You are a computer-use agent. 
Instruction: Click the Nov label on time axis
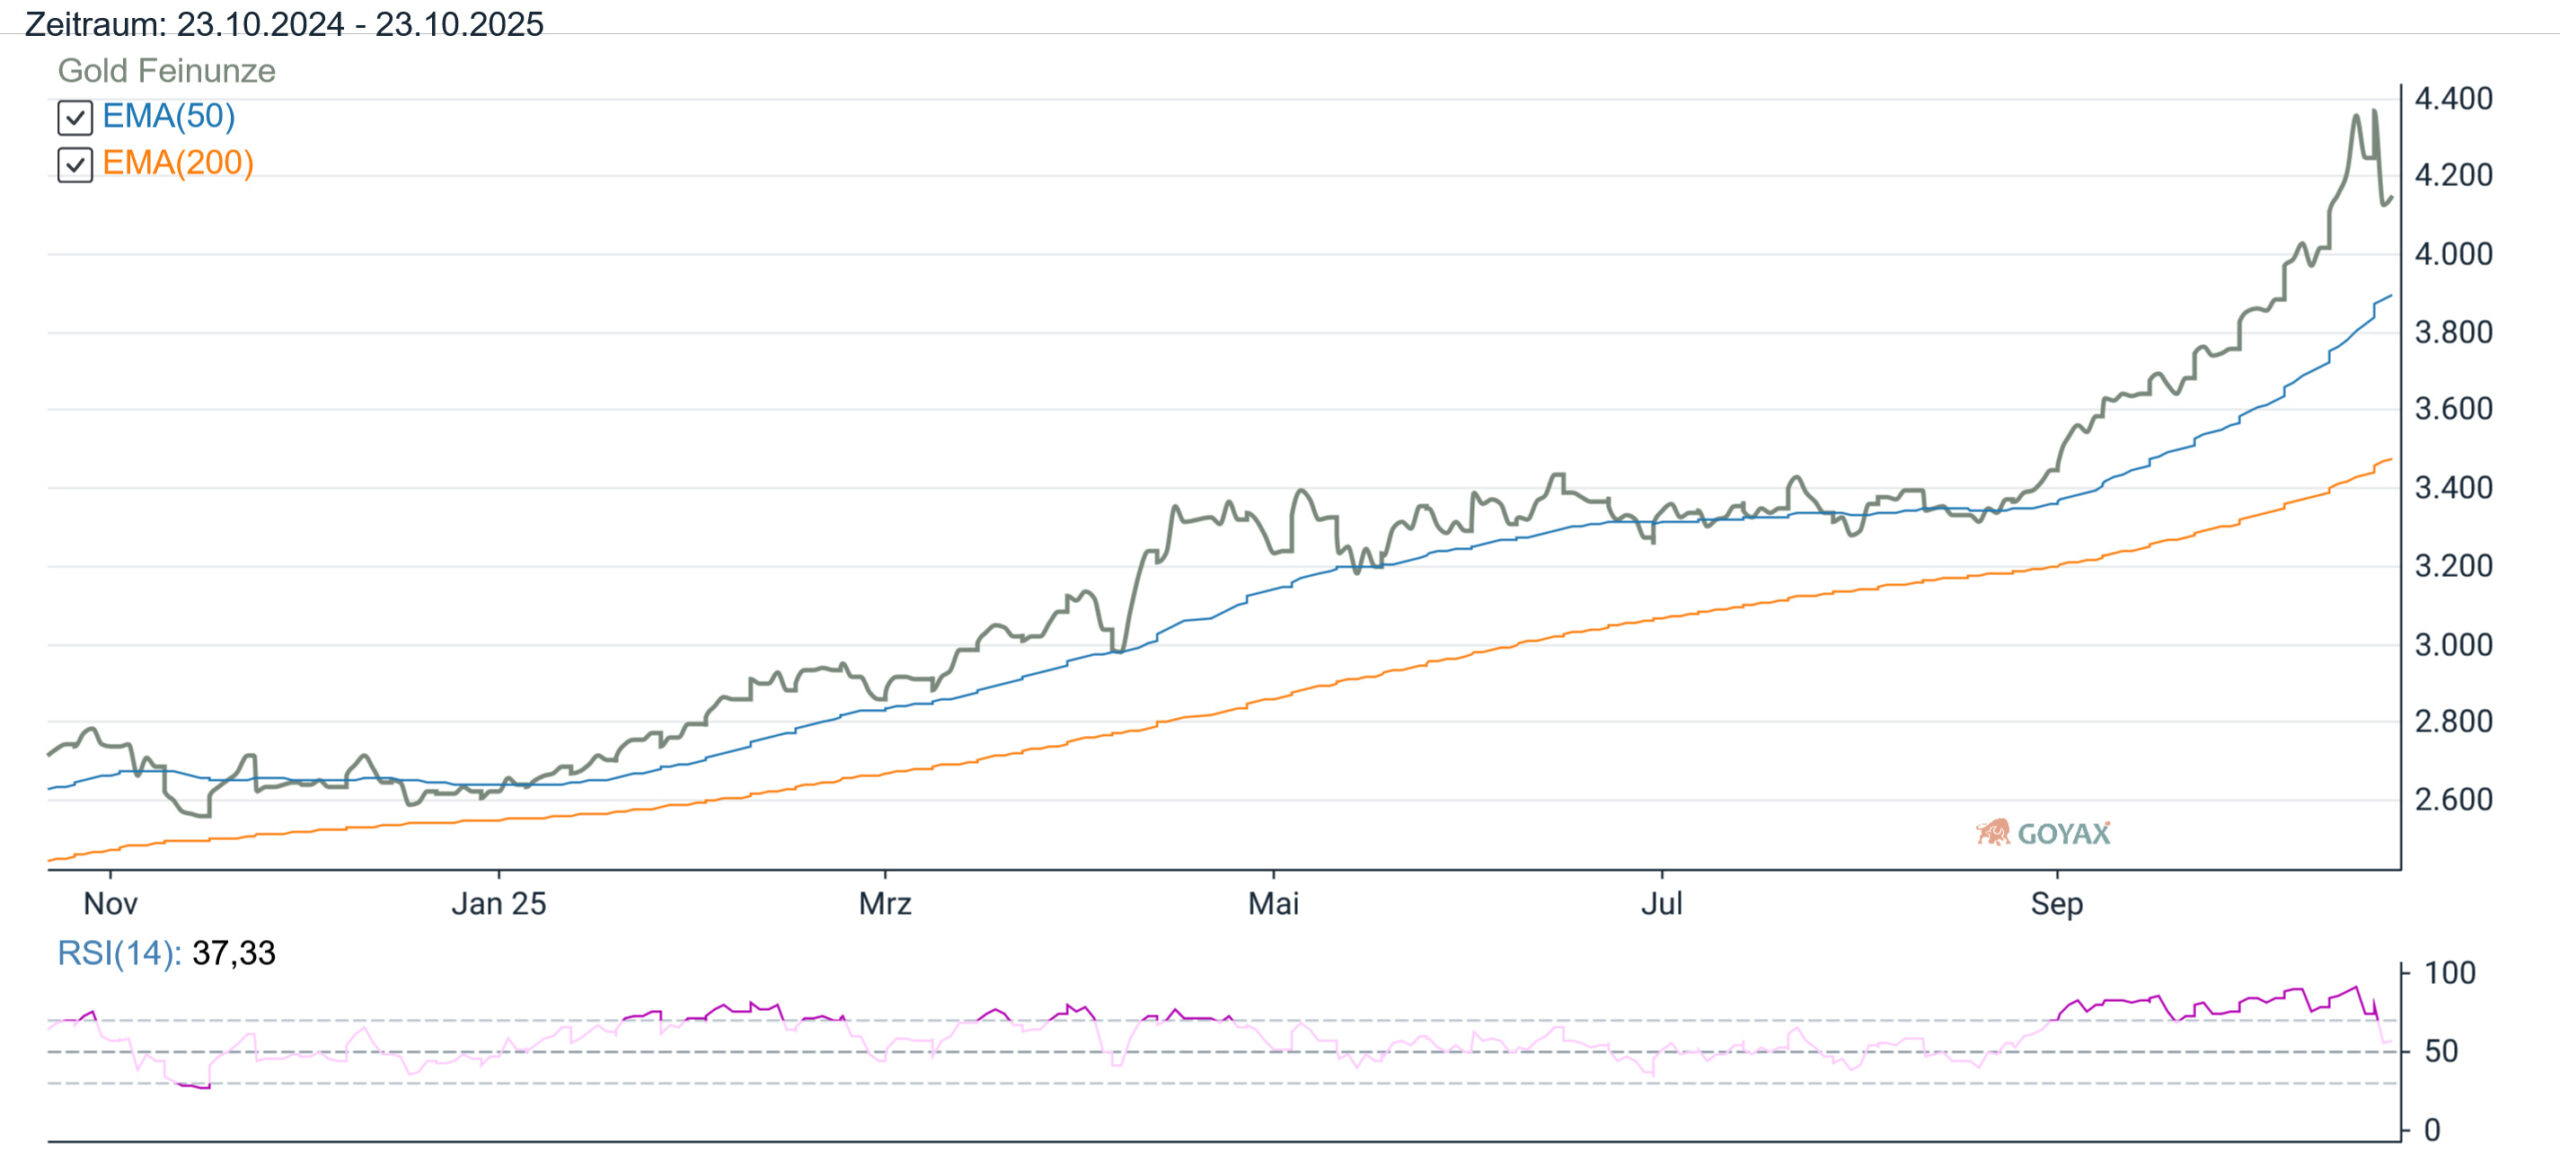(110, 904)
